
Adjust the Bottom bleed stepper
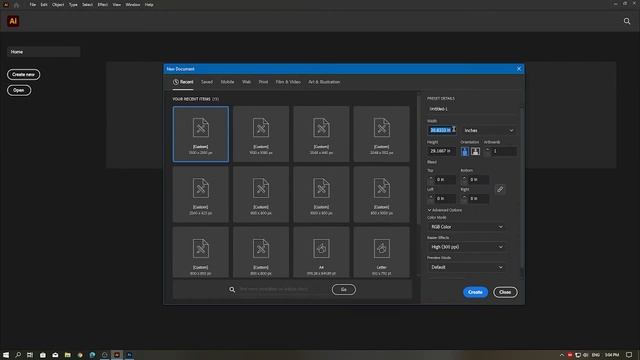tap(464, 180)
